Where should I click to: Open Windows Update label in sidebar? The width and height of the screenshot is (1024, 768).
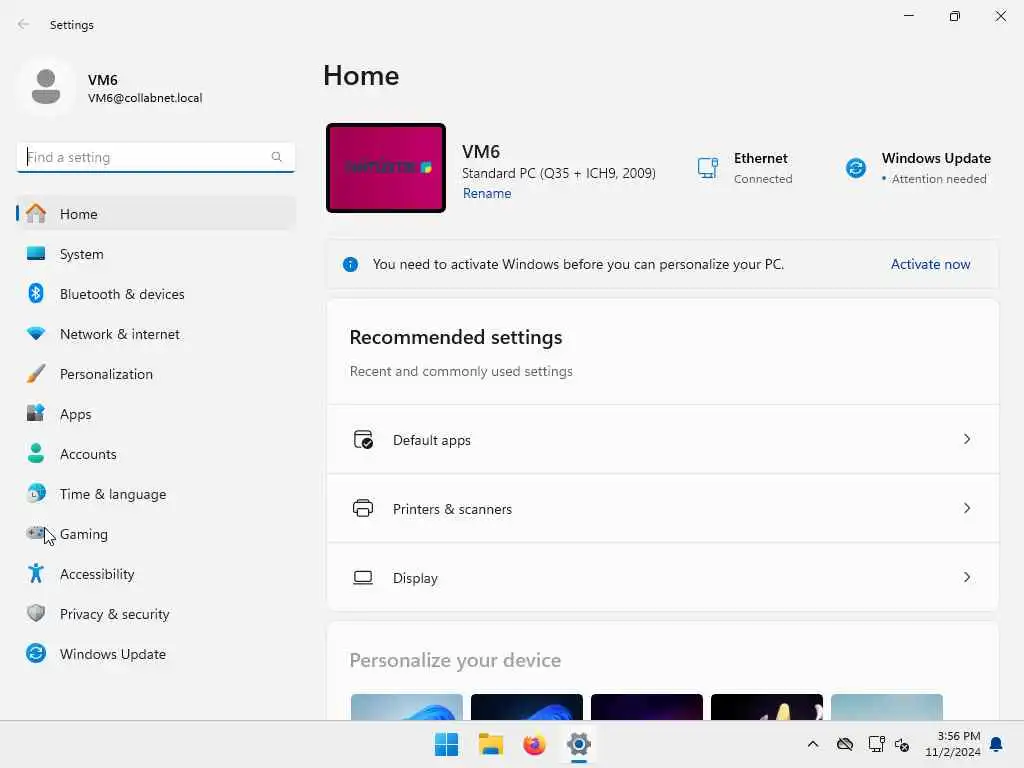(x=113, y=654)
